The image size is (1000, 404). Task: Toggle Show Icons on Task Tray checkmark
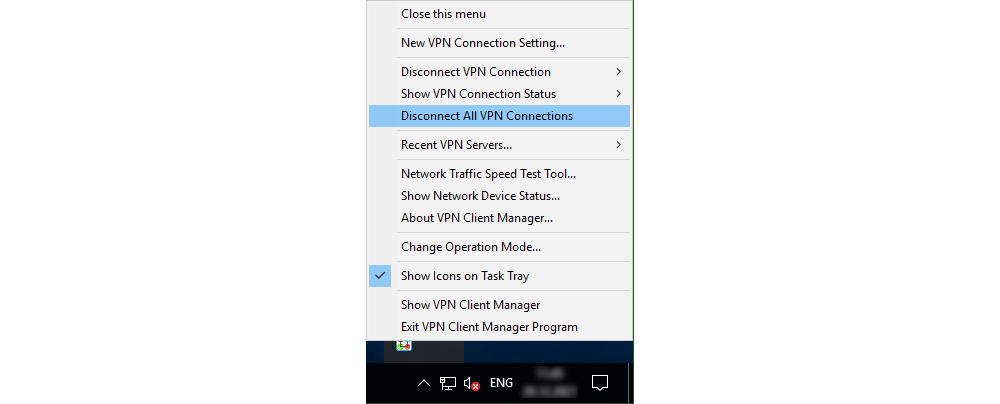coord(380,276)
